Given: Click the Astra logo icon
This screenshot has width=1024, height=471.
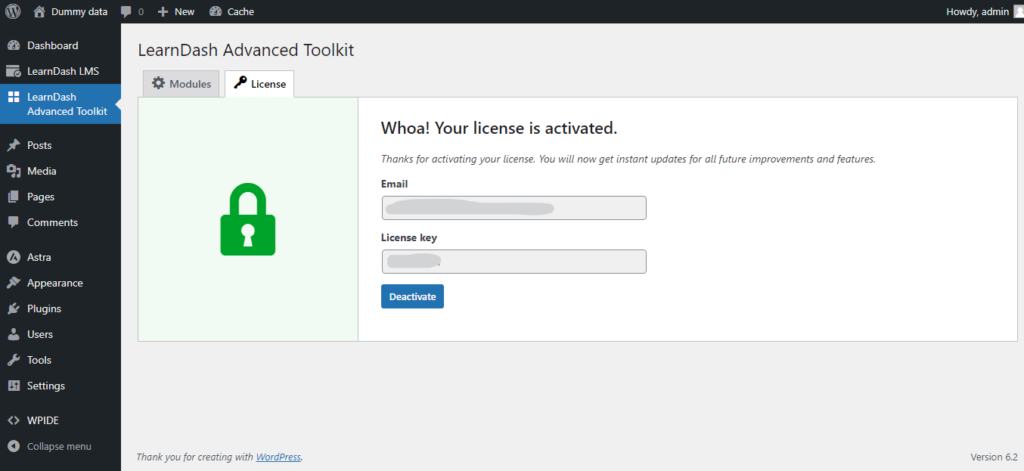Looking at the screenshot, I should click(13, 257).
